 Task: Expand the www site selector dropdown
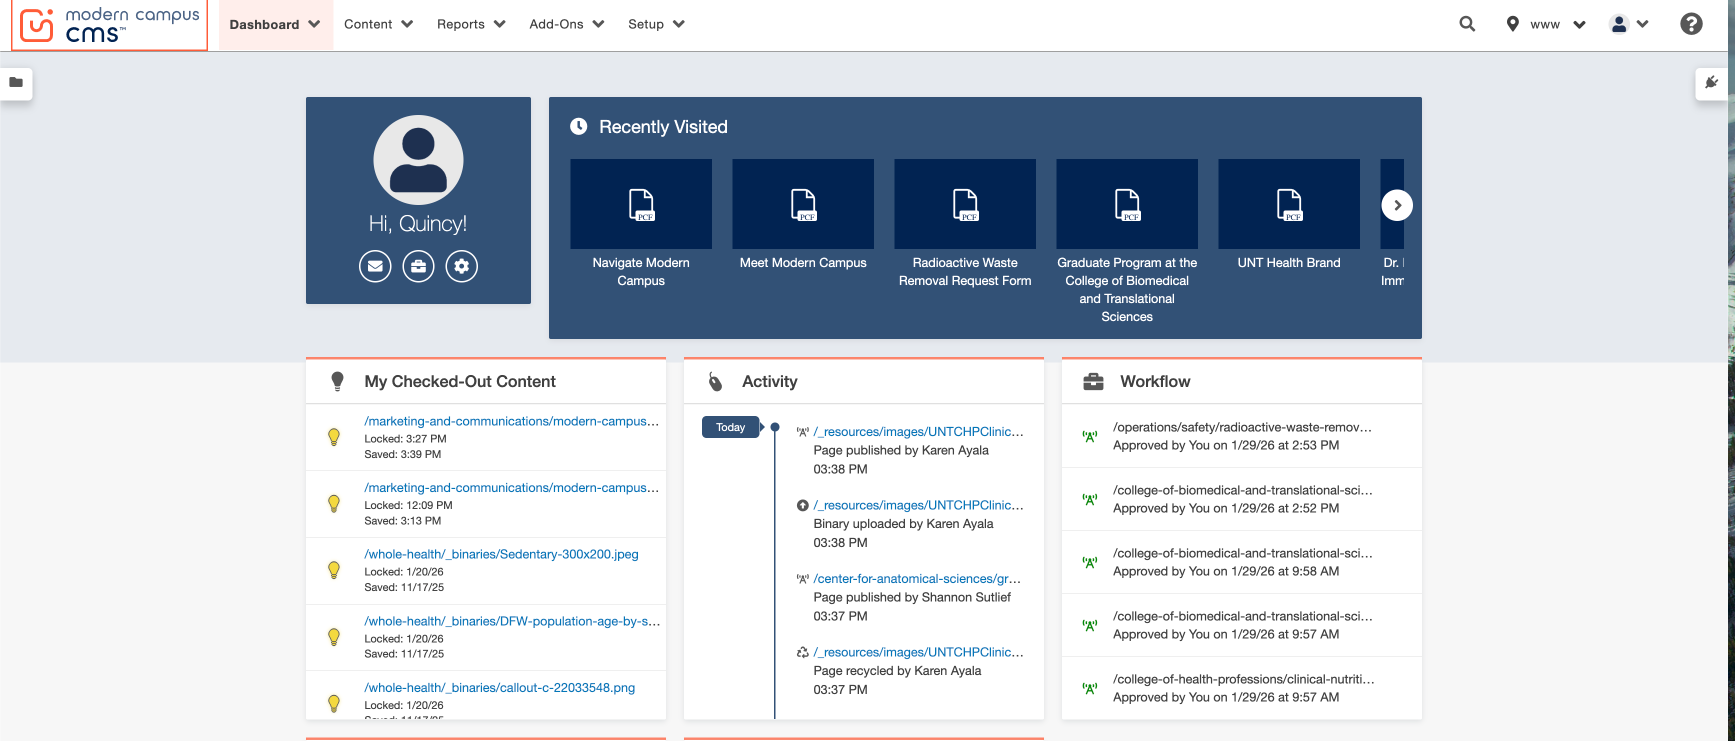[x=1547, y=24]
